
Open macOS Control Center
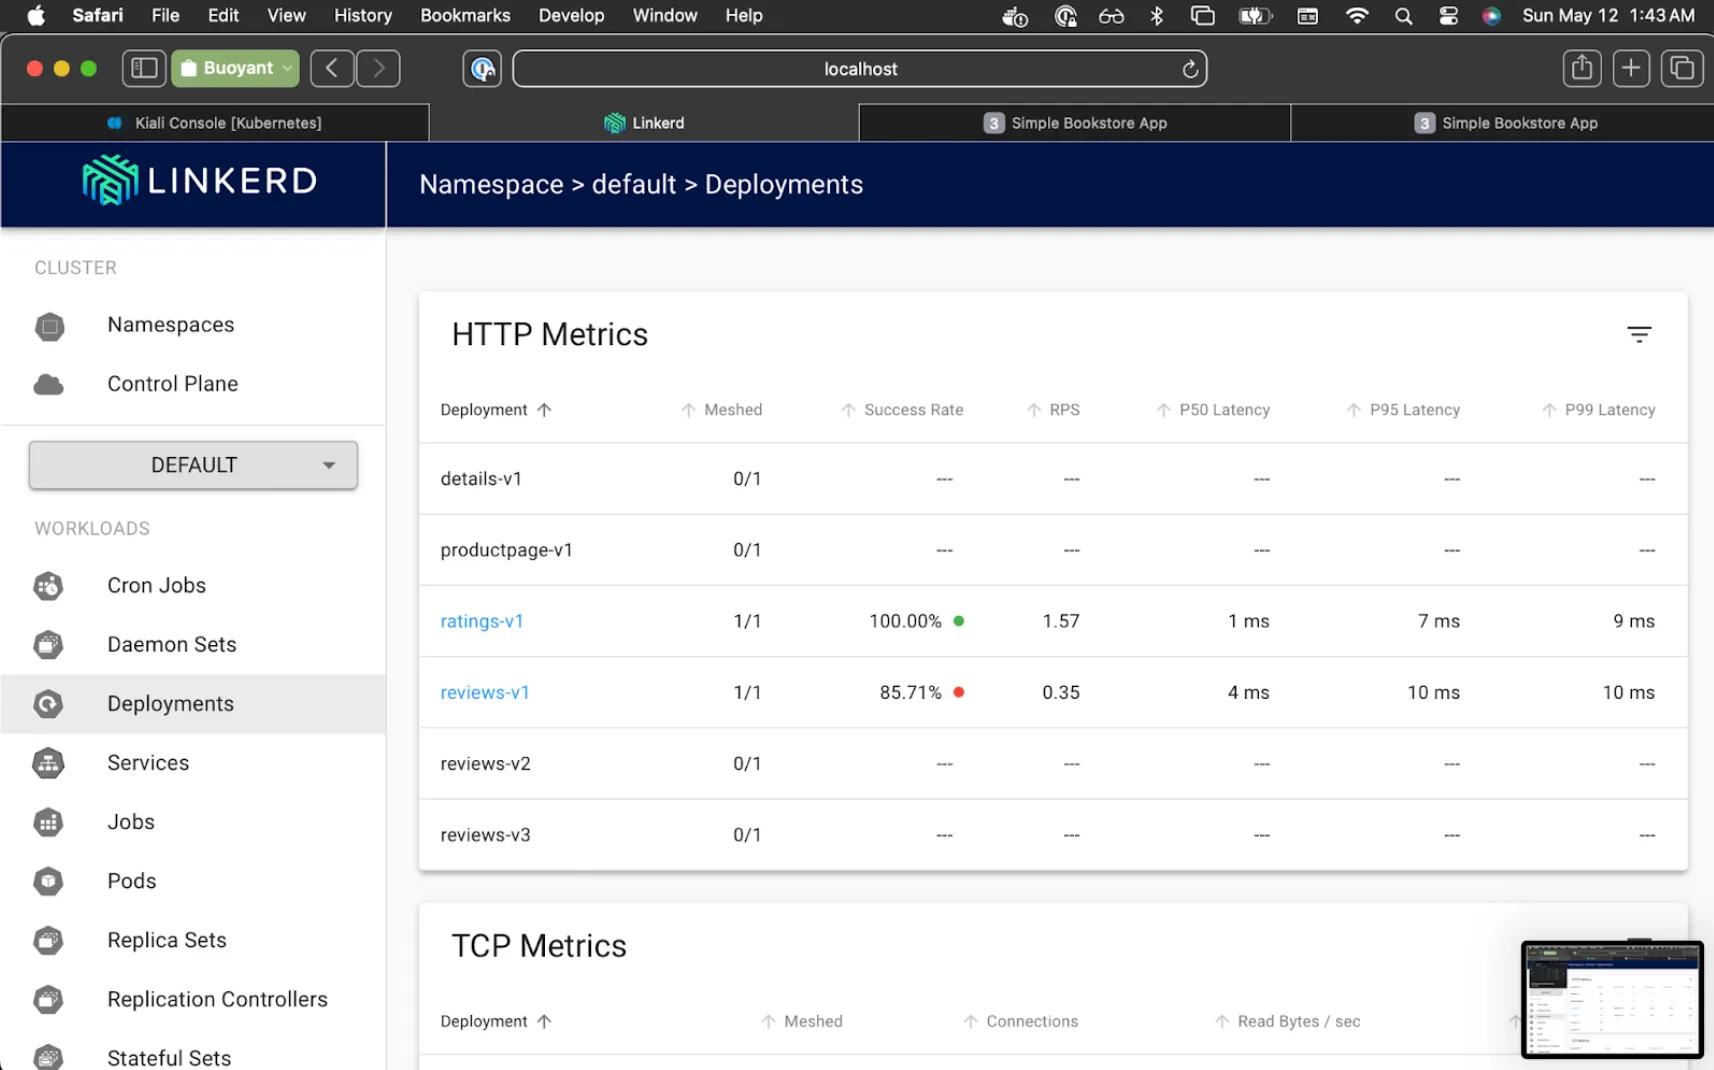[1448, 16]
